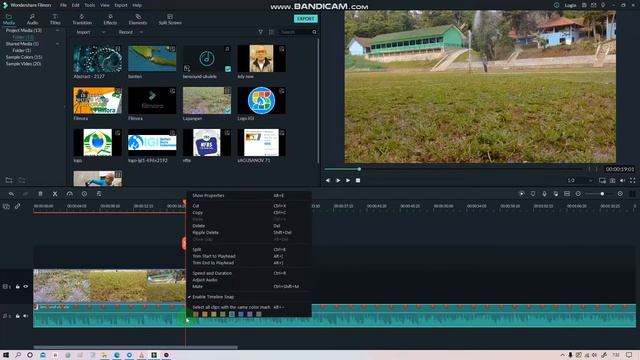Click the preview volume speaker icon
Image resolution: width=640 pixels, height=360 pixels.
click(622, 180)
